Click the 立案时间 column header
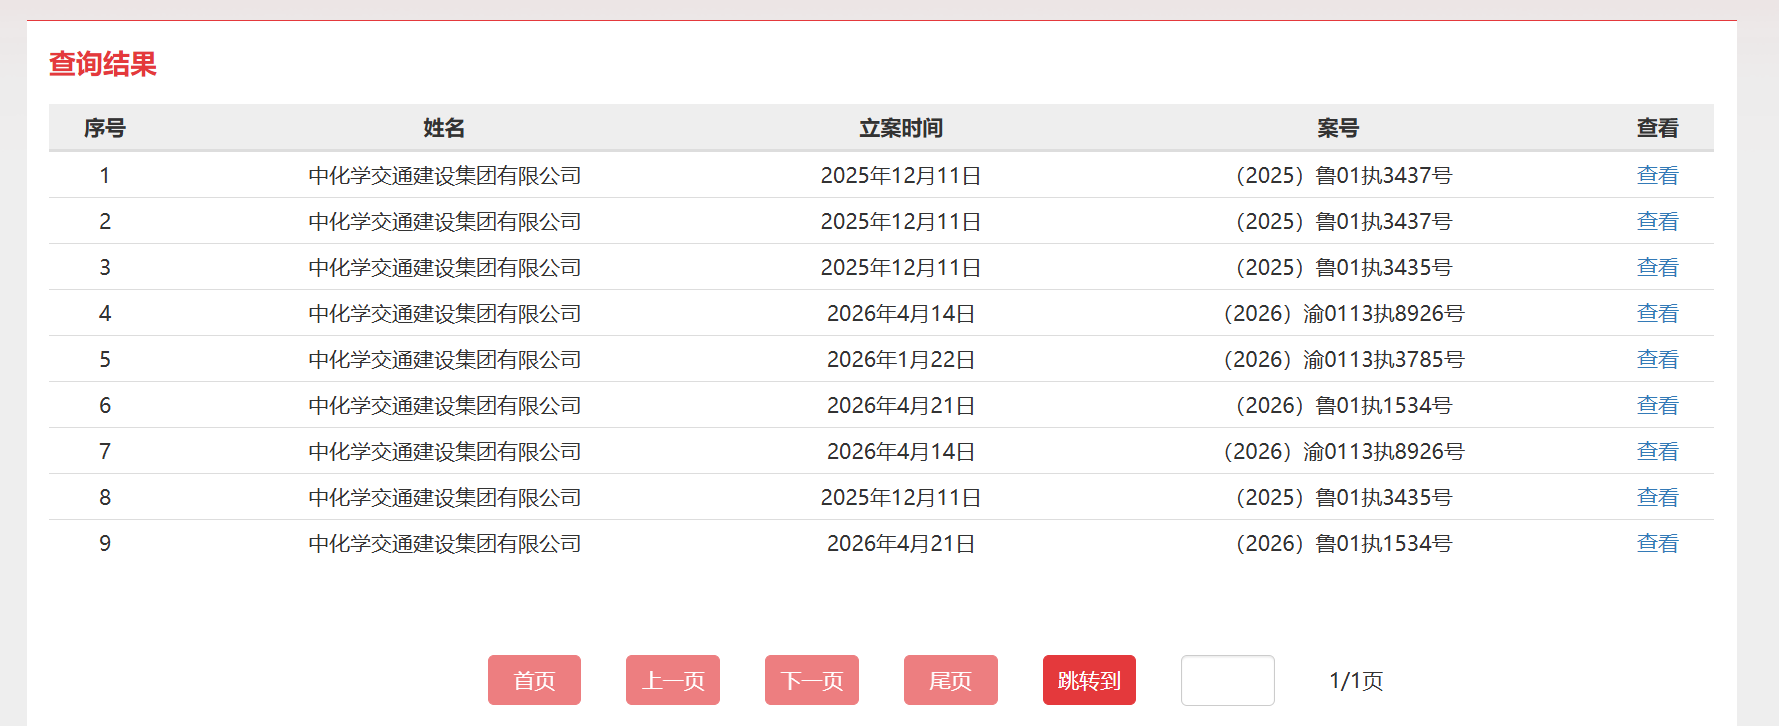The height and width of the screenshot is (726, 1779). (900, 128)
